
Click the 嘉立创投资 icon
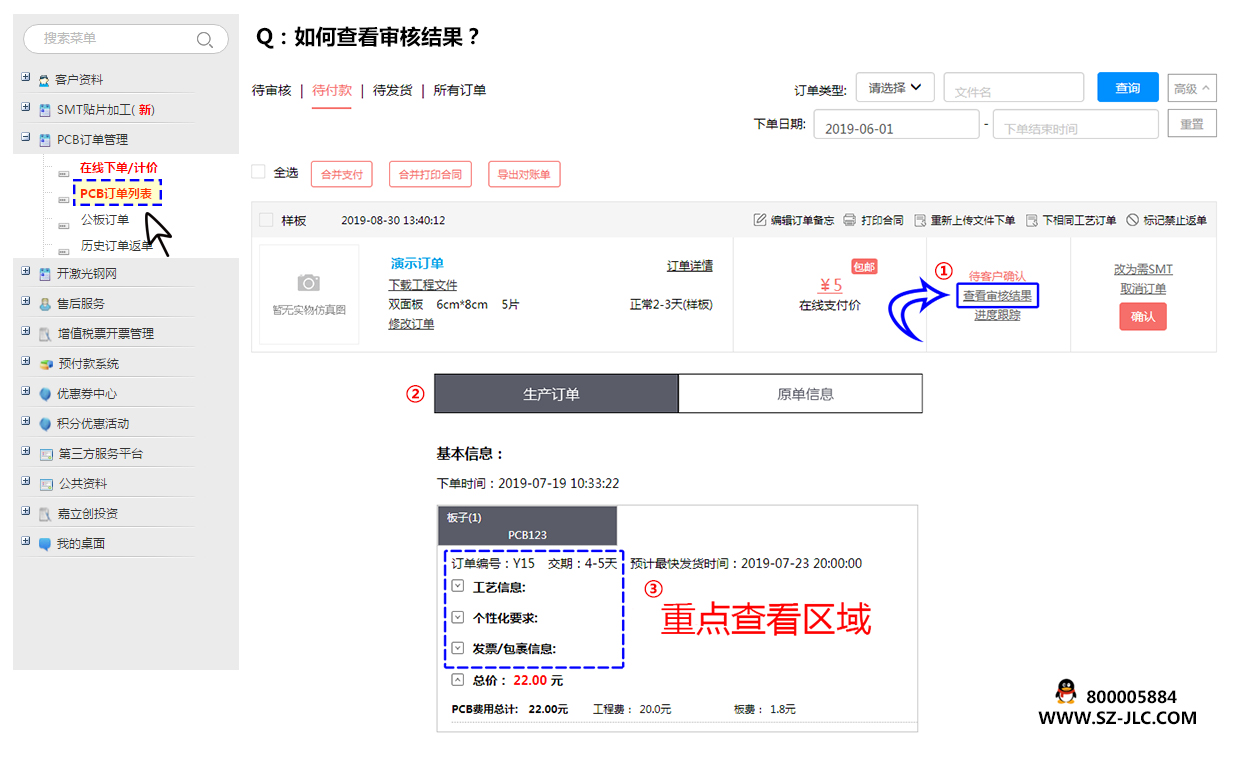(44, 514)
